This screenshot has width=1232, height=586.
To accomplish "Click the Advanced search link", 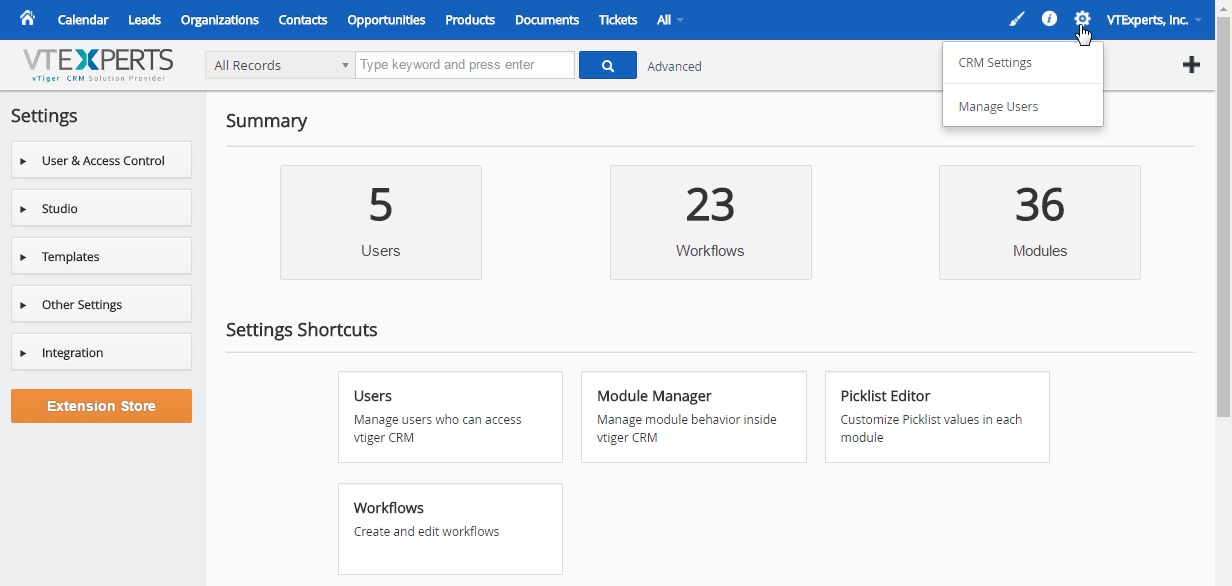I will [674, 66].
